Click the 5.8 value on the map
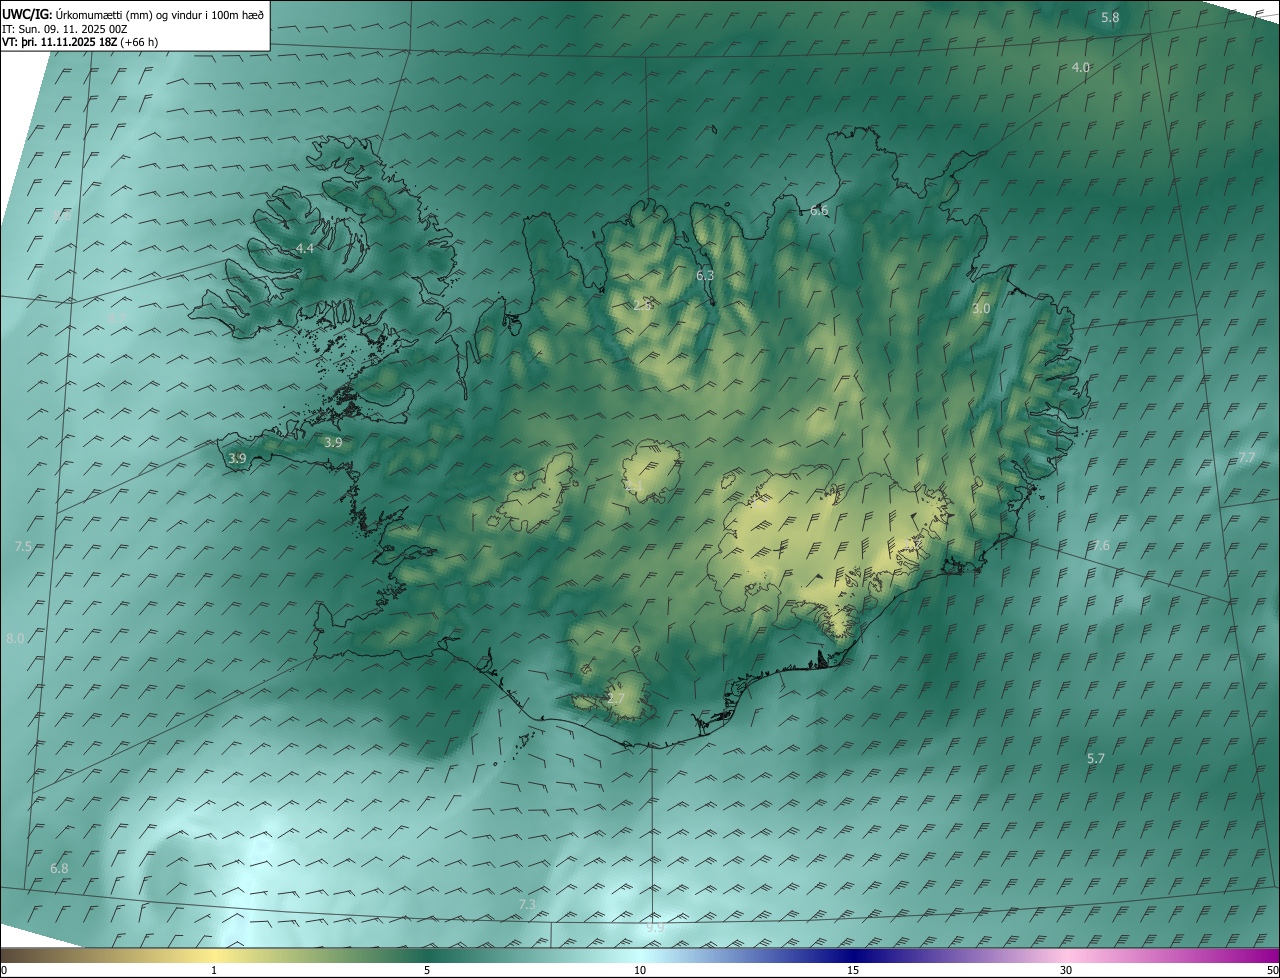Image resolution: width=1280 pixels, height=978 pixels. click(1110, 18)
